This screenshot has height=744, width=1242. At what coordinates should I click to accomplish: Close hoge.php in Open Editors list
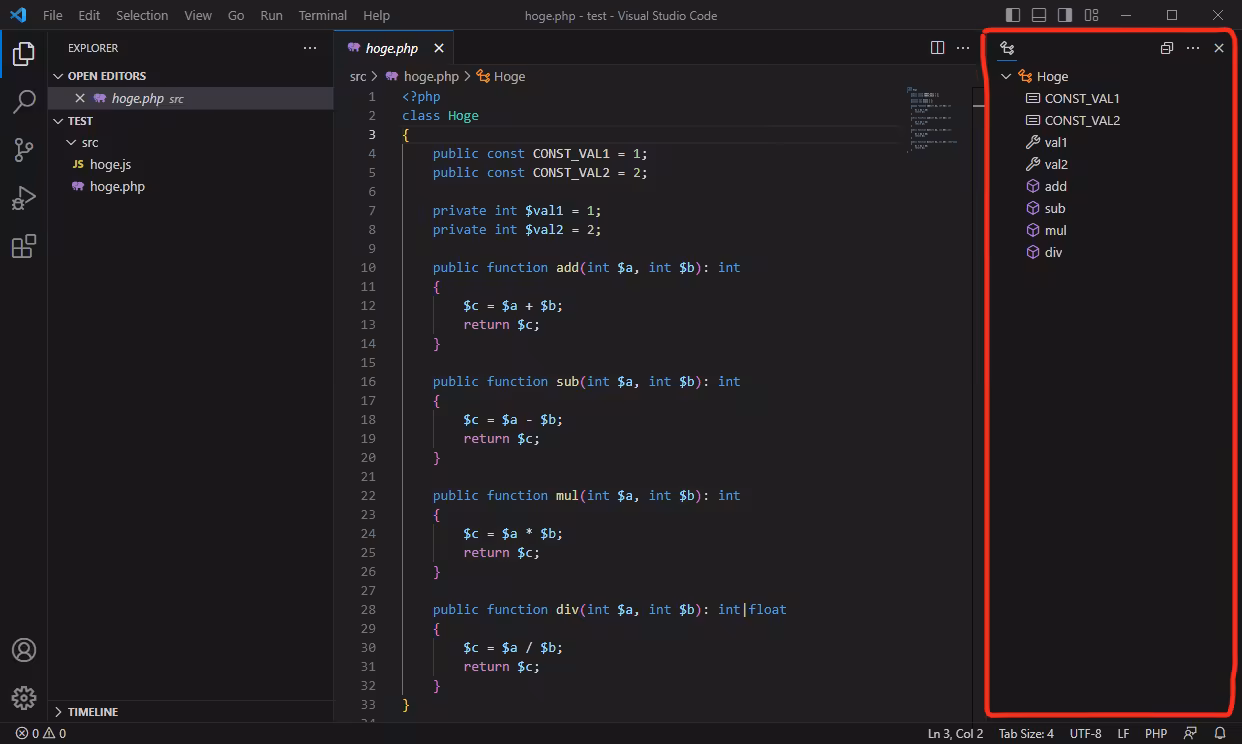point(80,98)
